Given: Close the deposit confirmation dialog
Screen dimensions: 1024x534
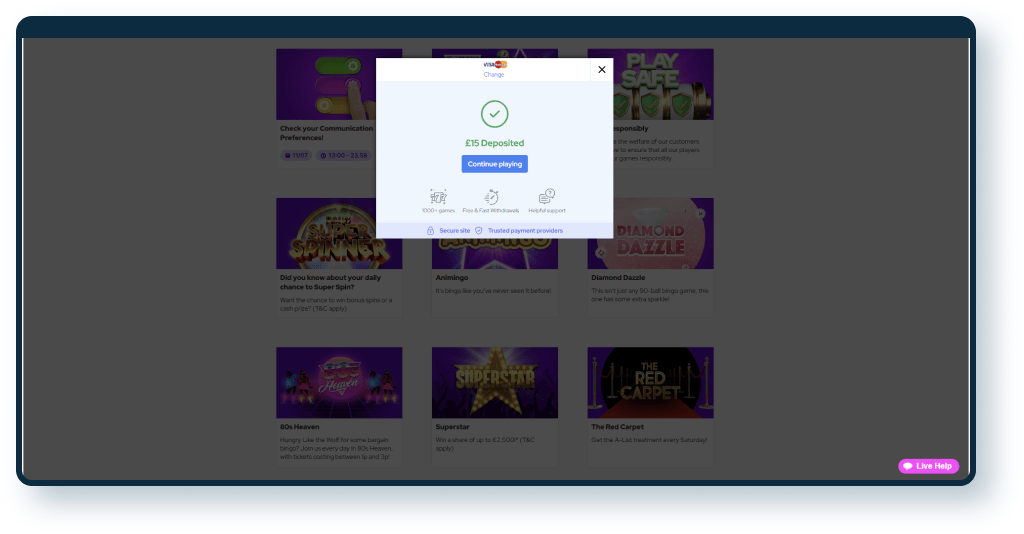Looking at the screenshot, I should [x=601, y=70].
